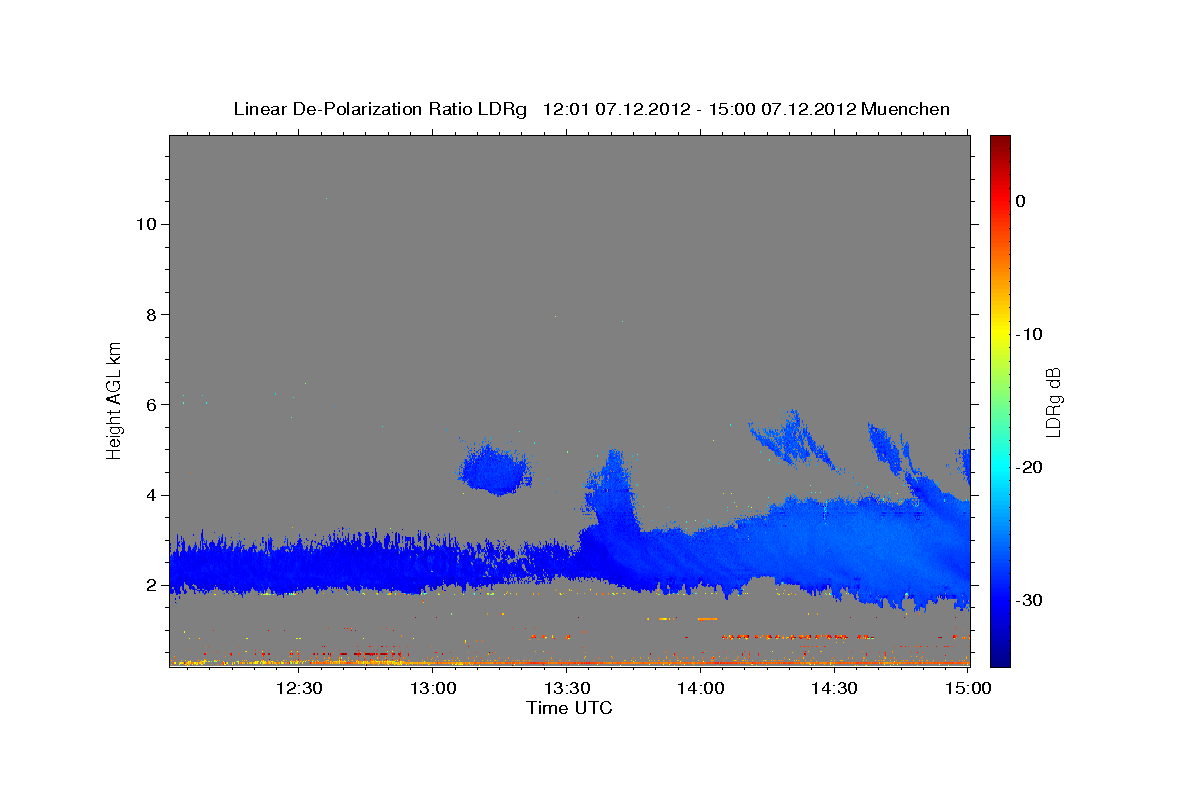Click the 'Time UTC' axis label
Viewport: 1200px width, 800px height.
click(569, 708)
